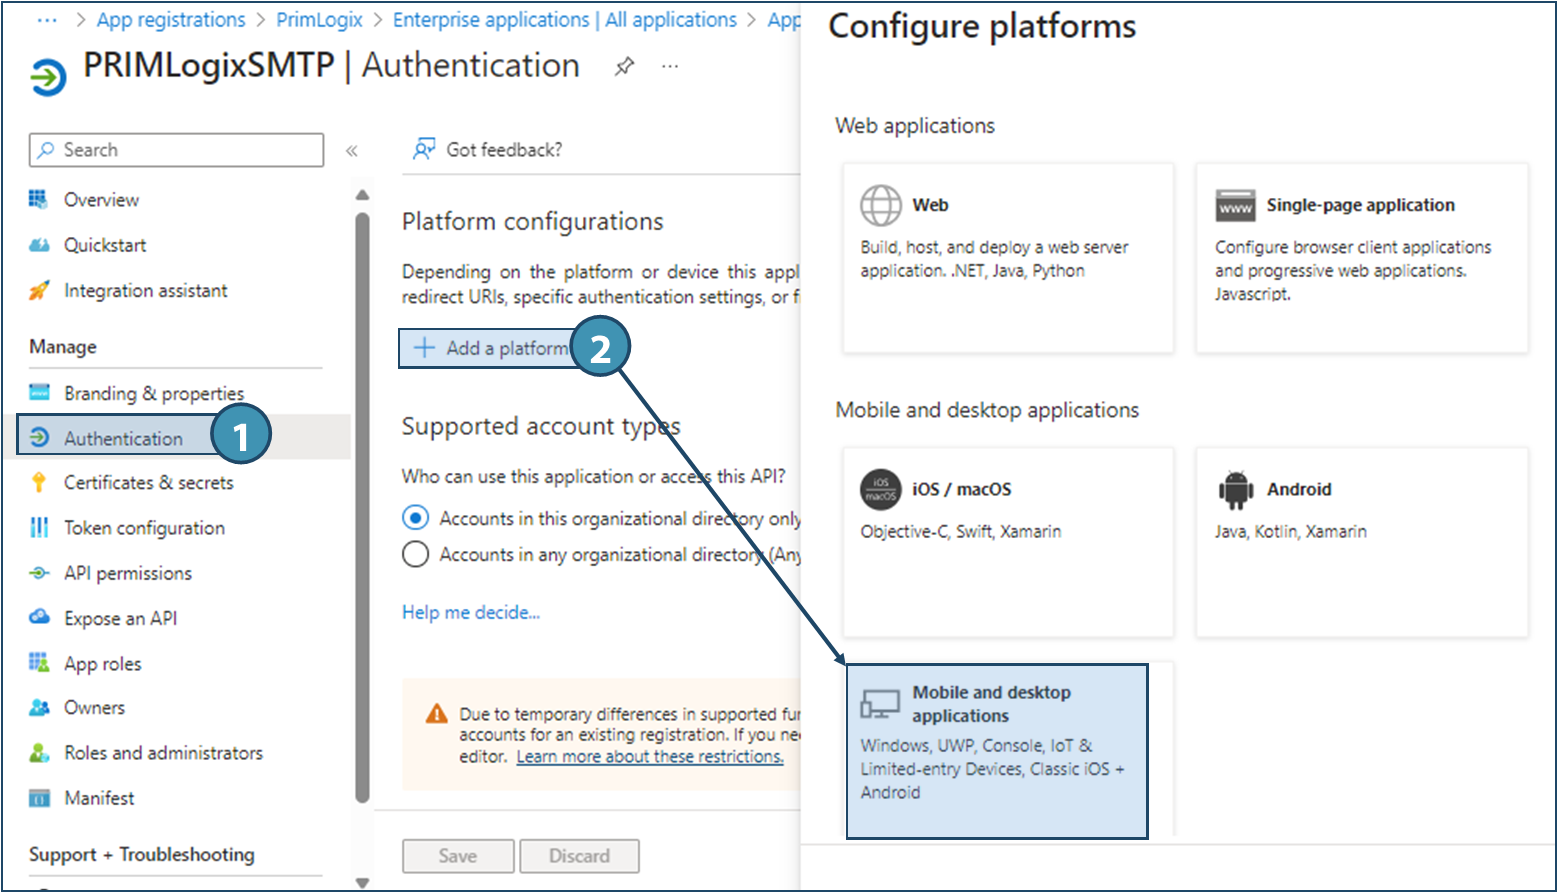
Task: Click the pin icon beside Authentication title
Action: [x=624, y=67]
